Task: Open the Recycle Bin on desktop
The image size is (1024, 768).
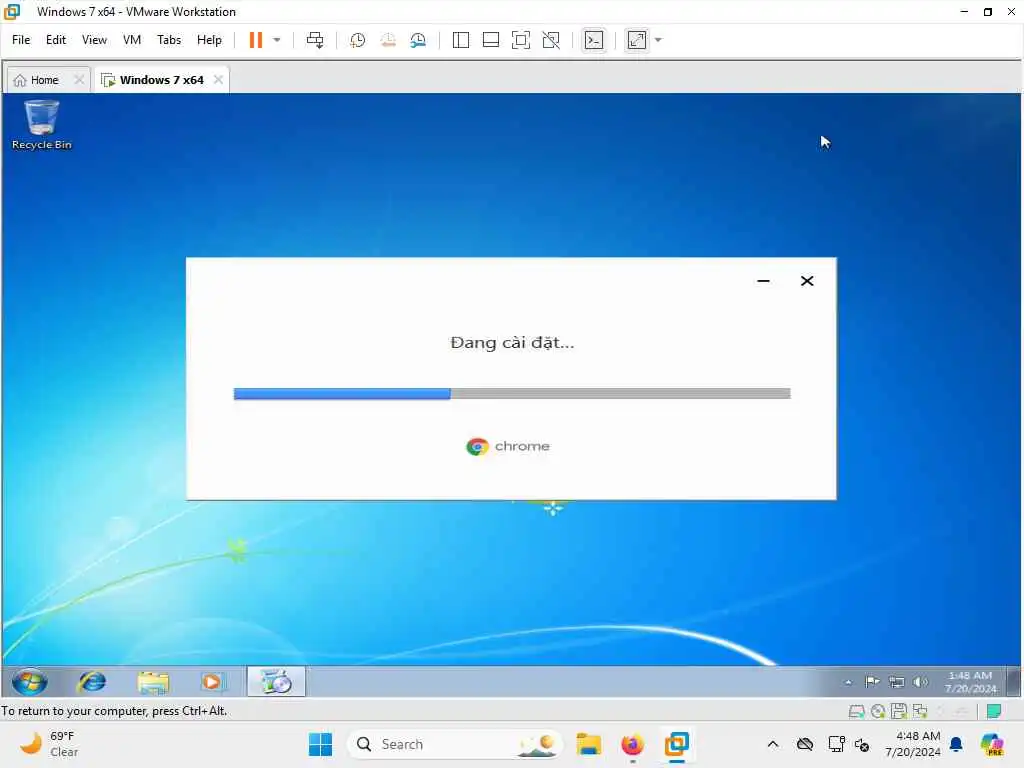Action: [x=41, y=125]
